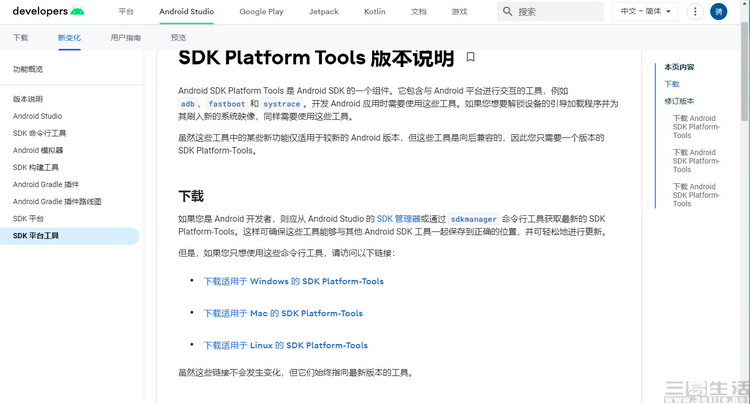Click the 本页内容 contents heading
The height and width of the screenshot is (404, 750).
point(679,67)
